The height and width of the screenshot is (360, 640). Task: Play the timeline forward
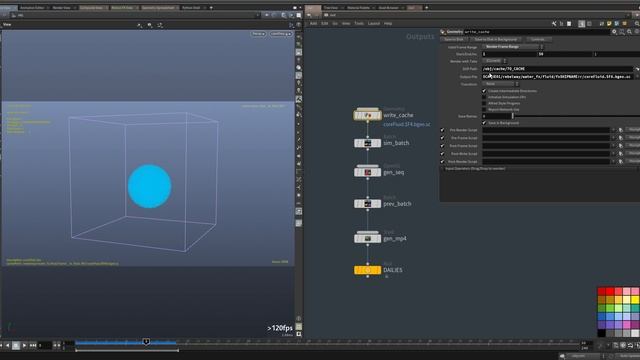click(x=24, y=345)
